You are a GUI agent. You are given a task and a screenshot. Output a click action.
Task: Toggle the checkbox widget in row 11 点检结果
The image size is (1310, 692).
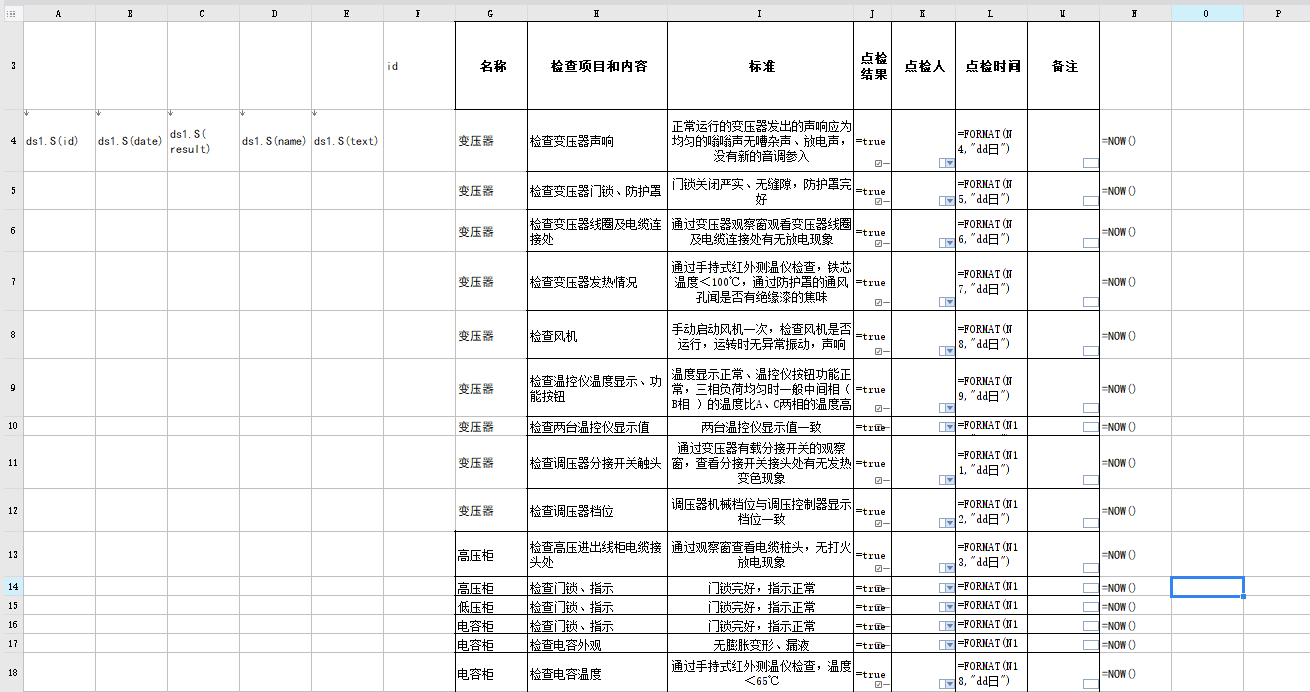tap(878, 481)
